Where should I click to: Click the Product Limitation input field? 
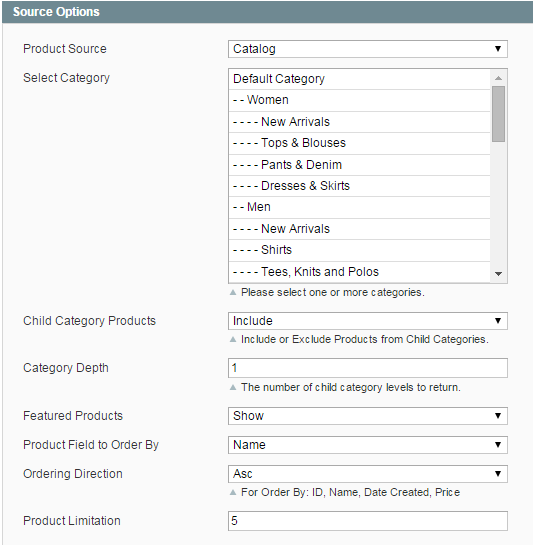(x=368, y=521)
